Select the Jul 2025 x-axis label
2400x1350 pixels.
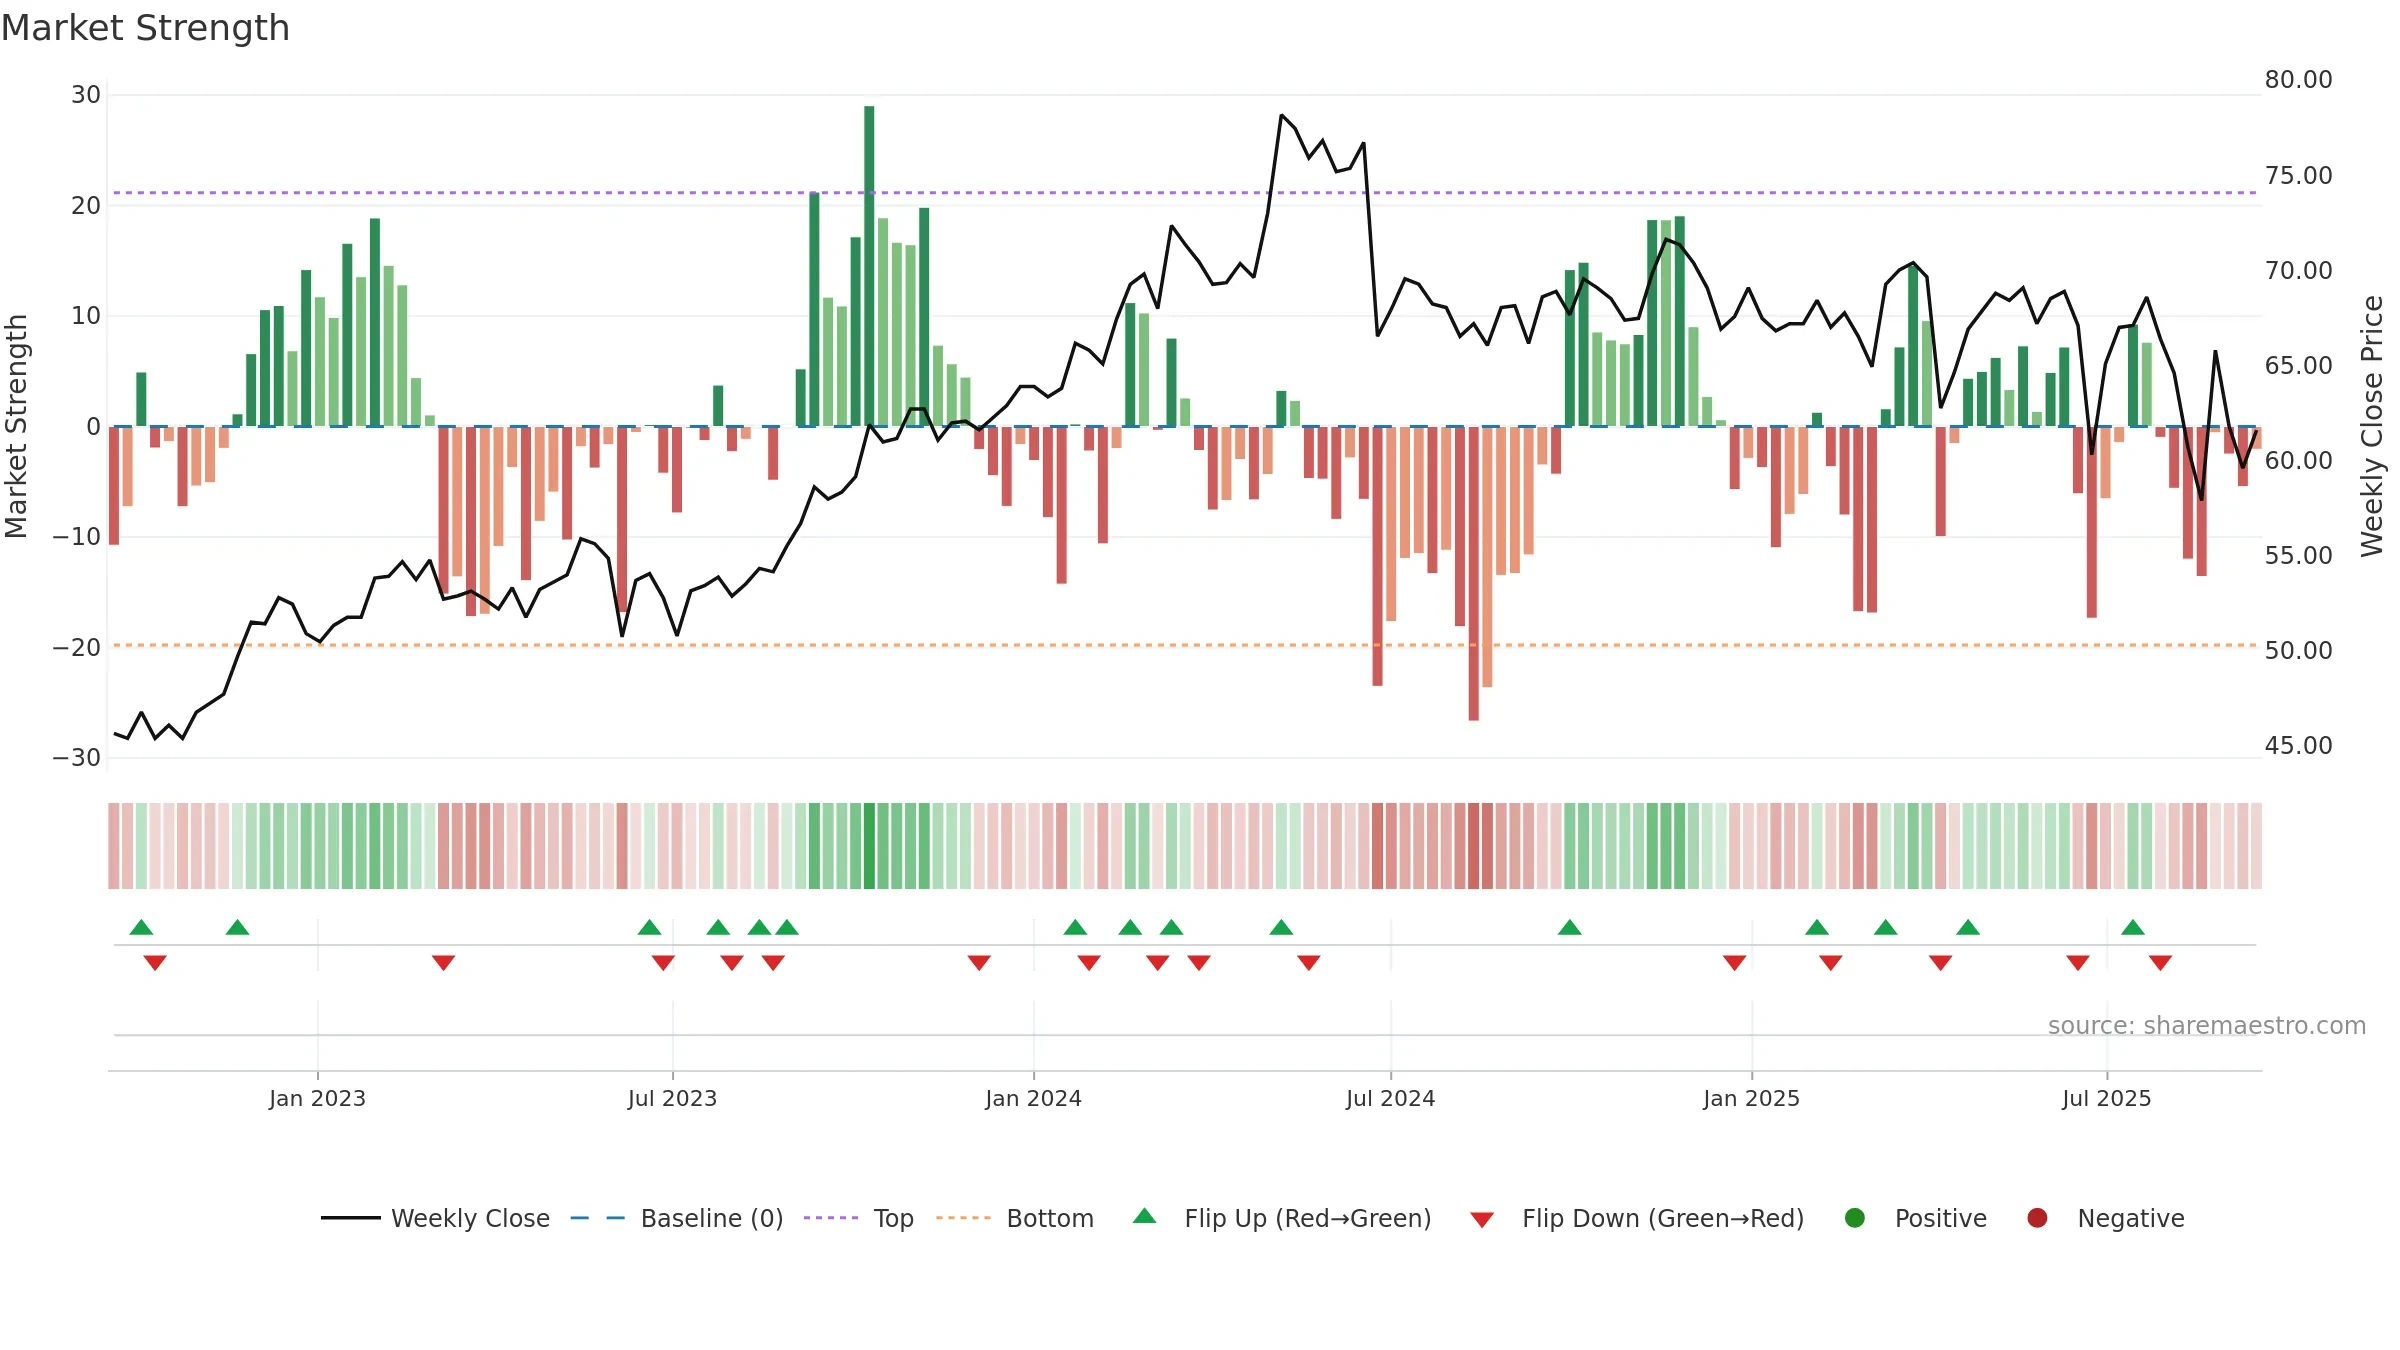pyautogui.click(x=2106, y=1099)
